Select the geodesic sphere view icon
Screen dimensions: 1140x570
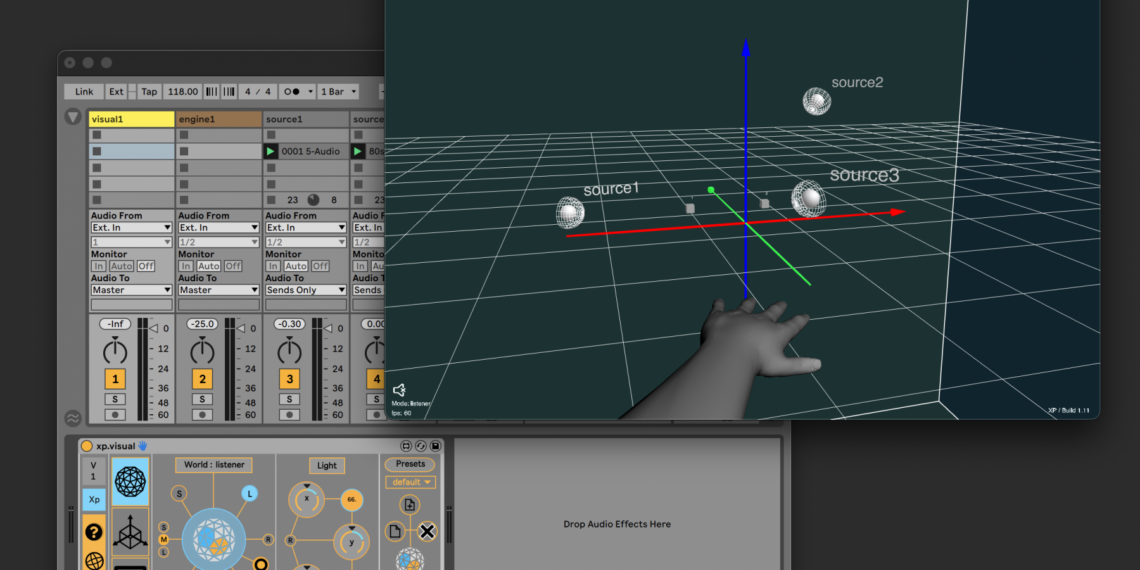(x=130, y=482)
